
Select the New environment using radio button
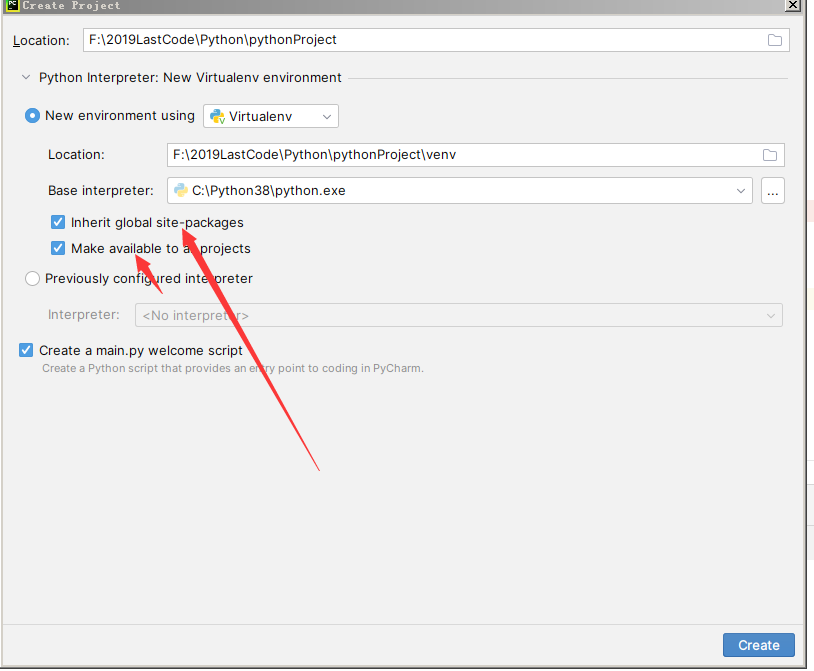tap(32, 115)
